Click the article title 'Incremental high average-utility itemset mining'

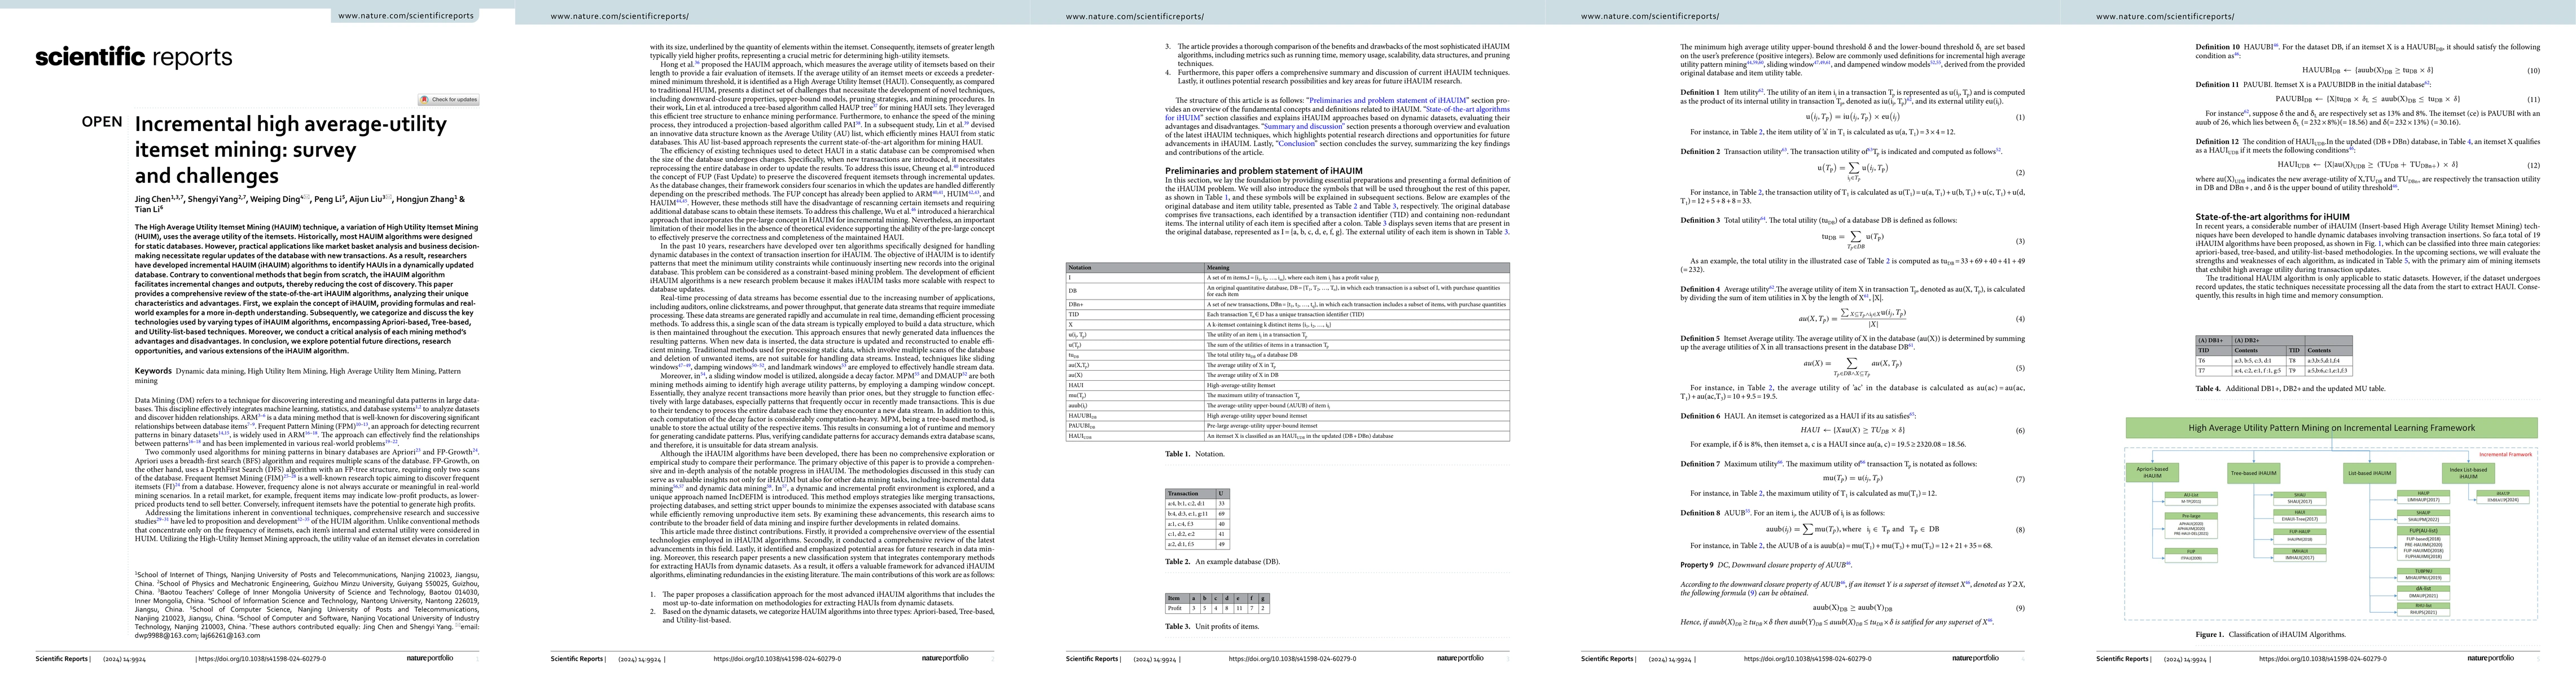290,149
